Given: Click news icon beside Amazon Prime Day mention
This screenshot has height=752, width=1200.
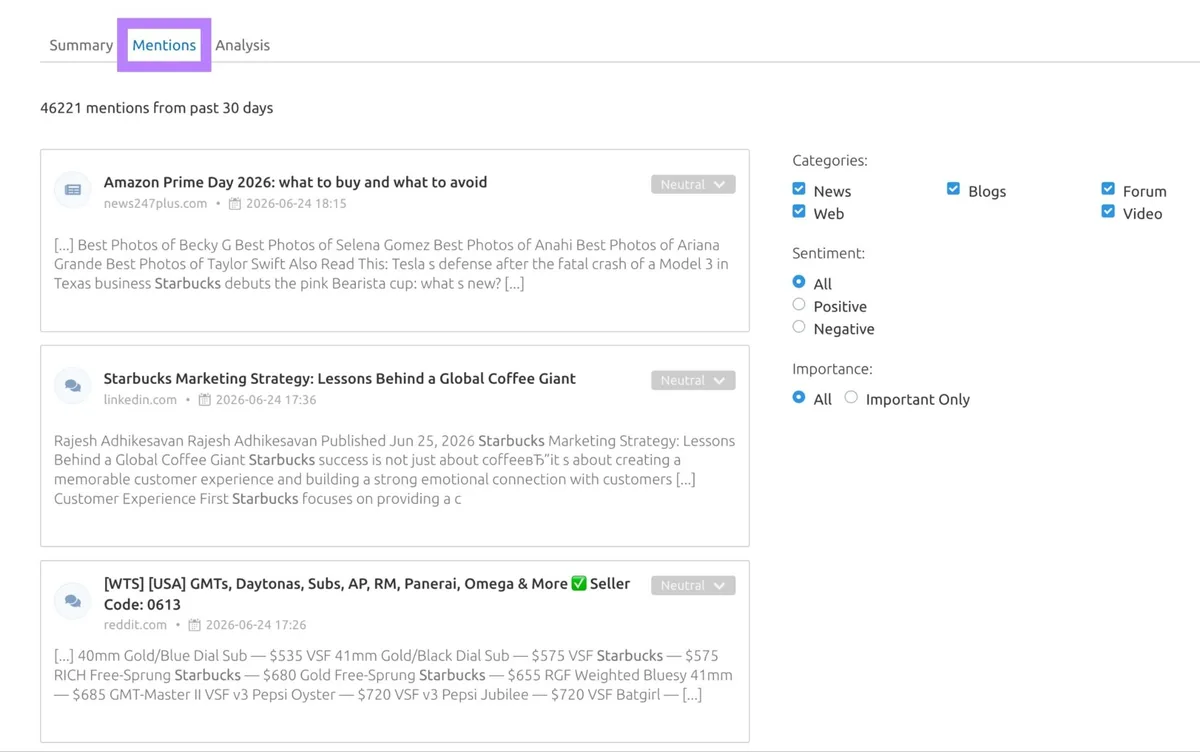Looking at the screenshot, I should coord(73,190).
